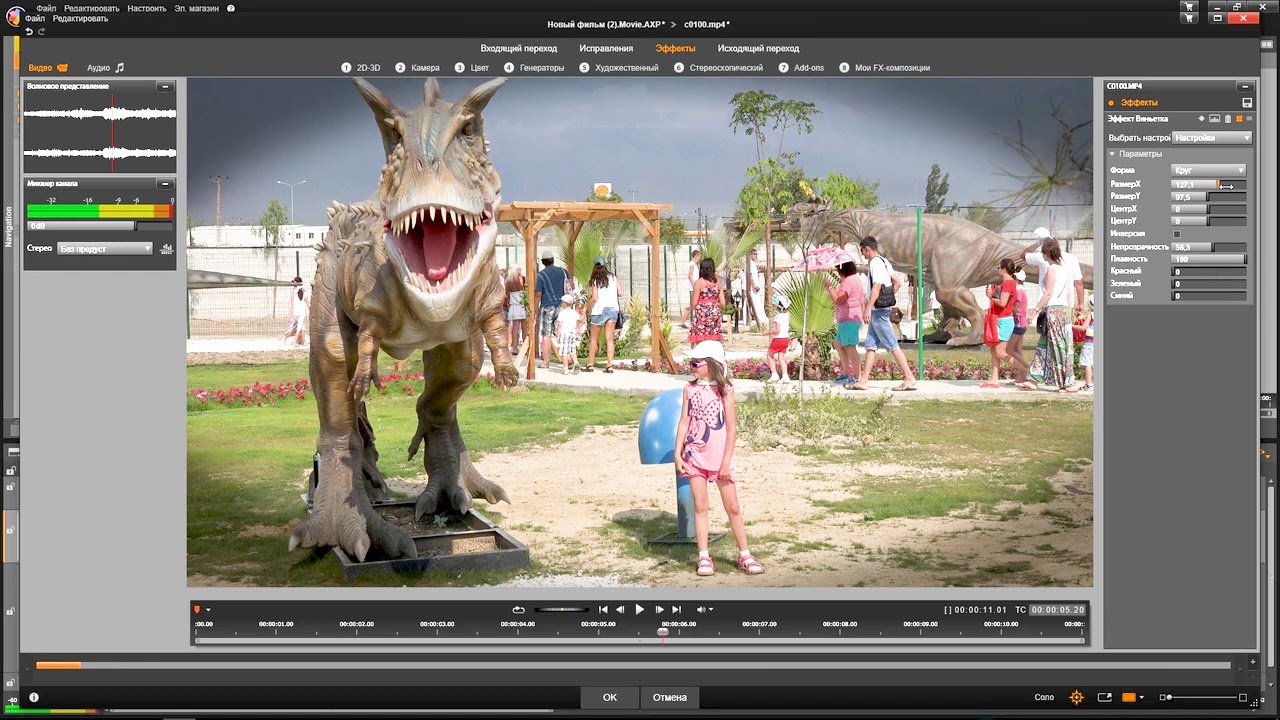Click the timeline playhead marker
1280x720 pixels.
[x=662, y=632]
